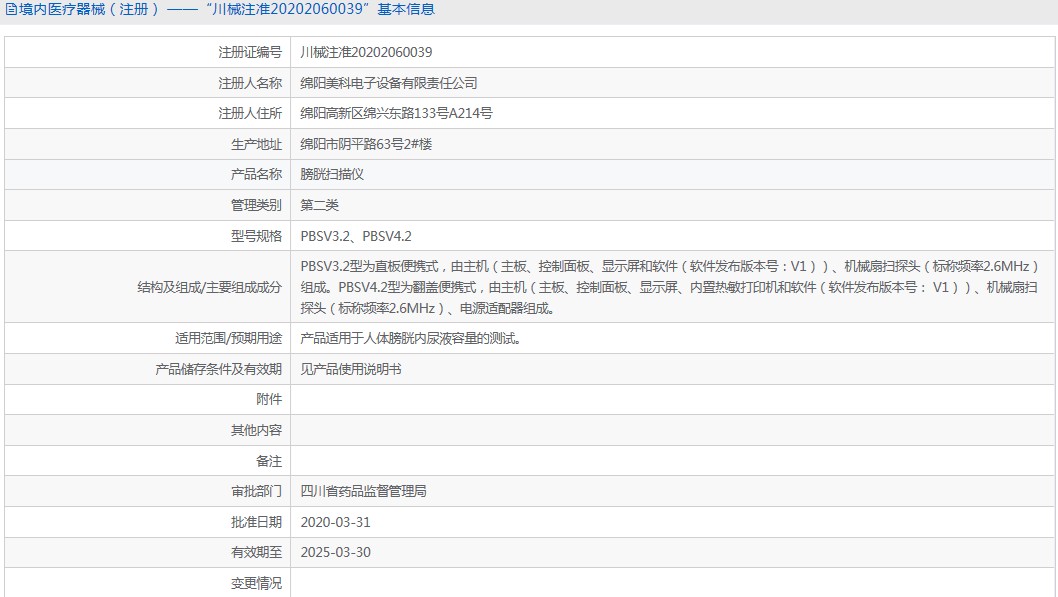The width and height of the screenshot is (1058, 597).
Task: Click the 适用范围/预期用途 label
Action: tap(229, 339)
